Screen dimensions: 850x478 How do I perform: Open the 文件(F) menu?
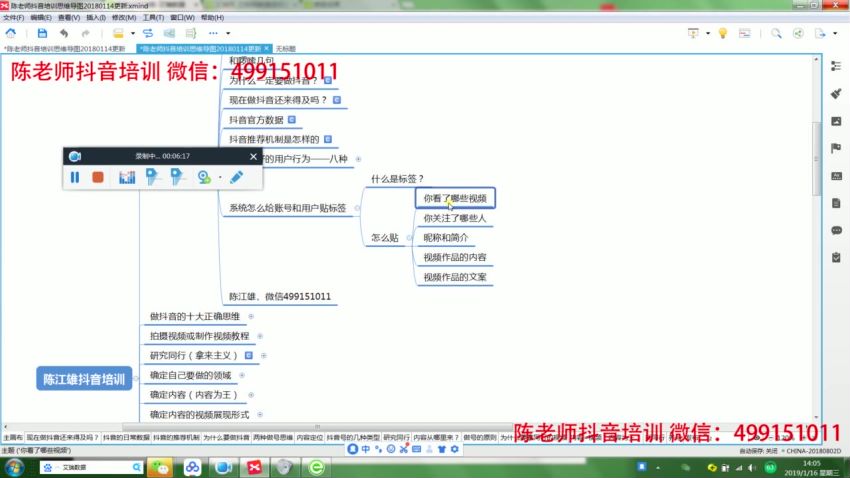pyautogui.click(x=14, y=18)
